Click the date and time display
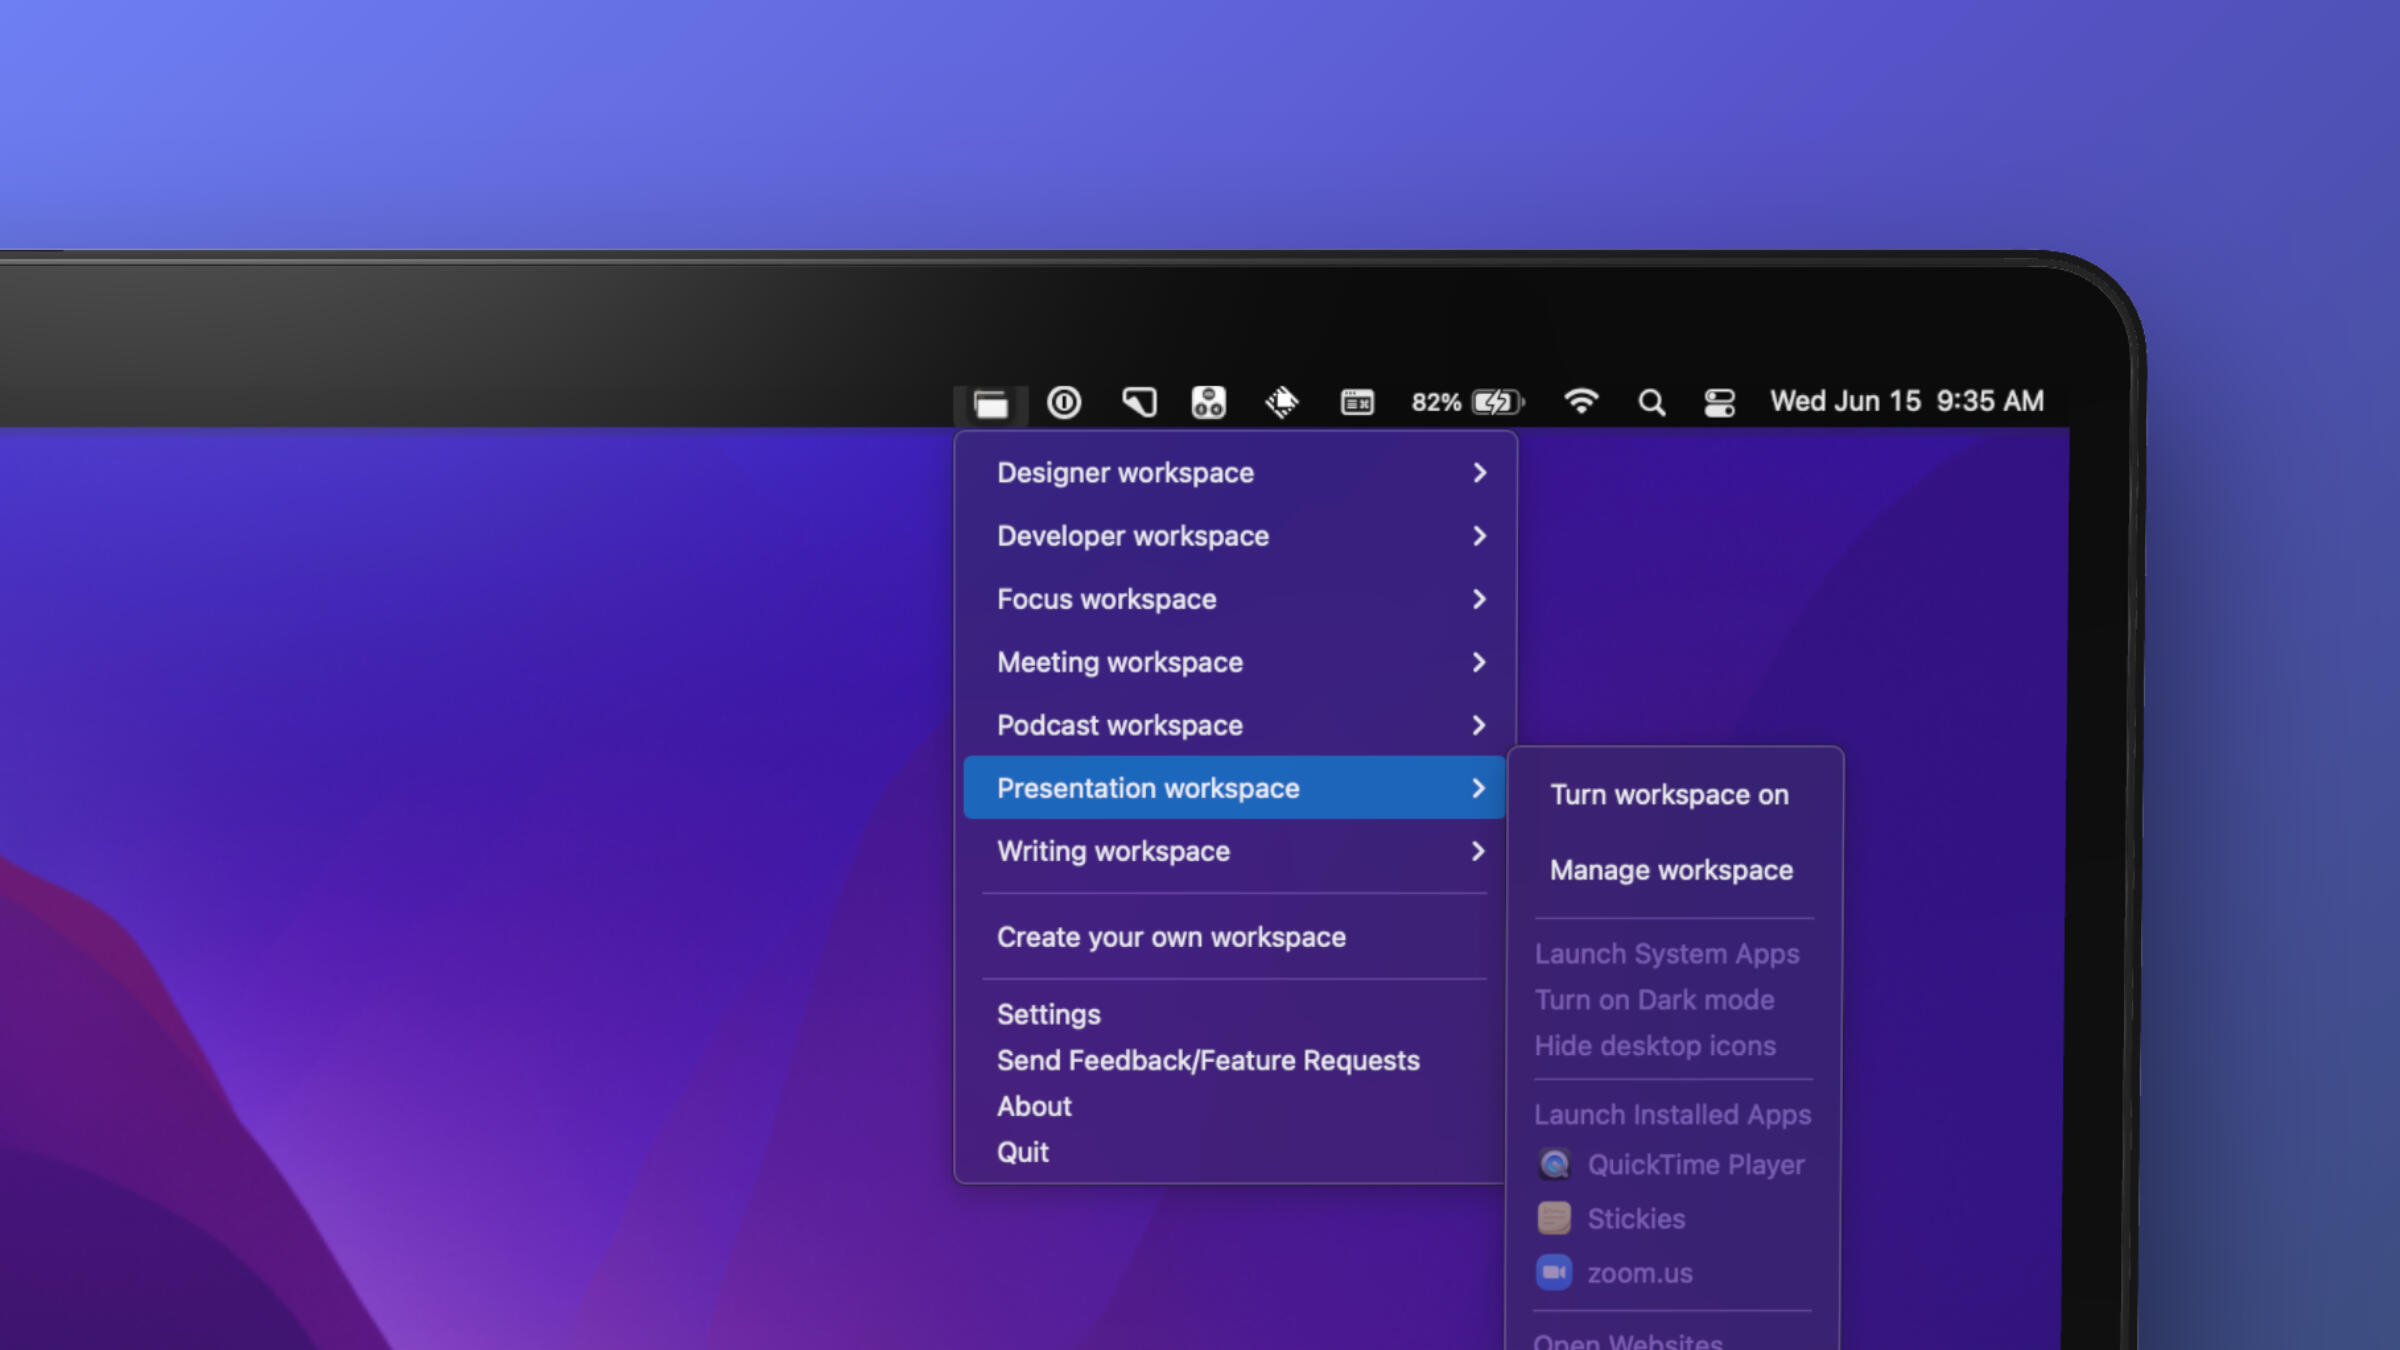Image resolution: width=2400 pixels, height=1350 pixels. 1906,401
